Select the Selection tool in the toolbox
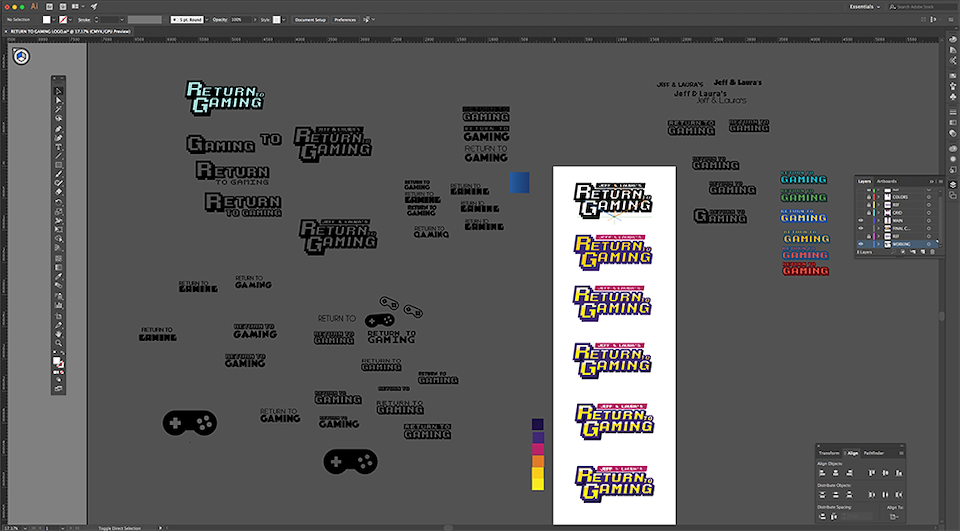Viewport: 960px width, 531px height. click(x=59, y=90)
